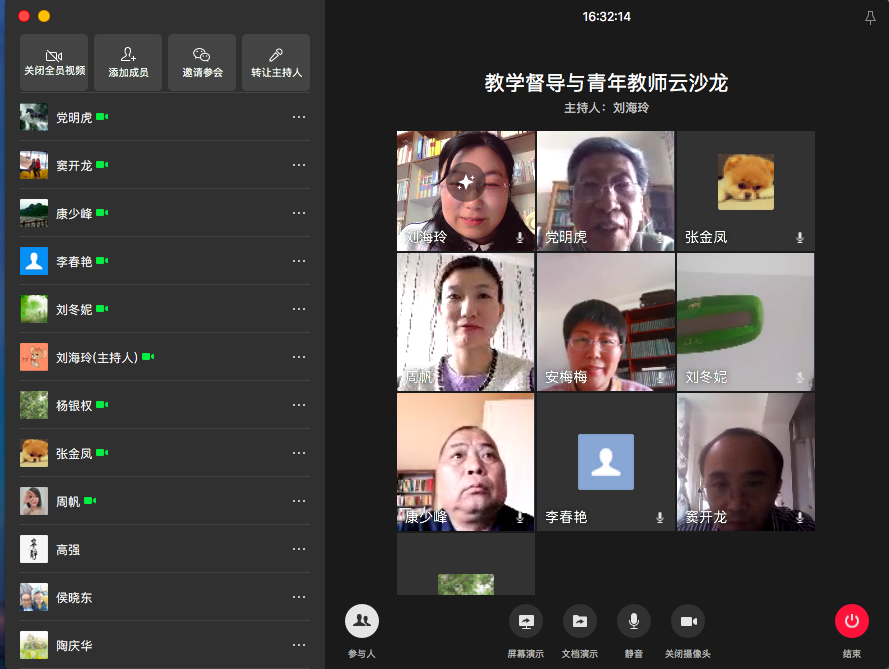Turn off camera via 关闭摄像头
The image size is (889, 669).
[x=688, y=621]
